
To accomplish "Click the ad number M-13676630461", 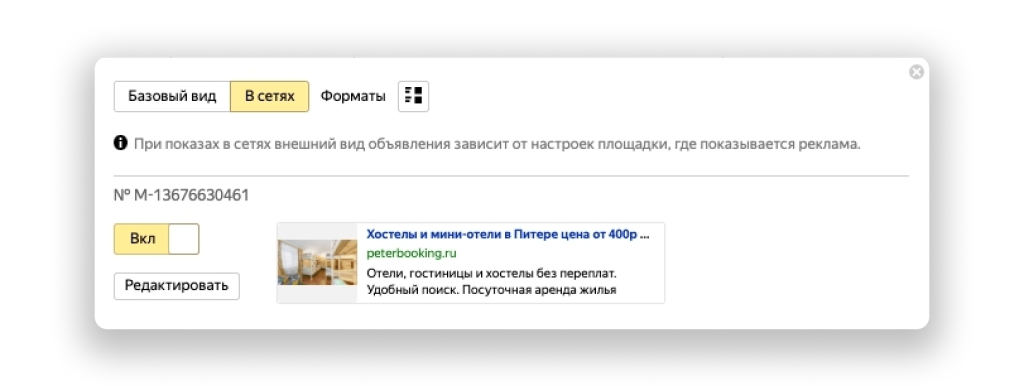I will (191, 195).
